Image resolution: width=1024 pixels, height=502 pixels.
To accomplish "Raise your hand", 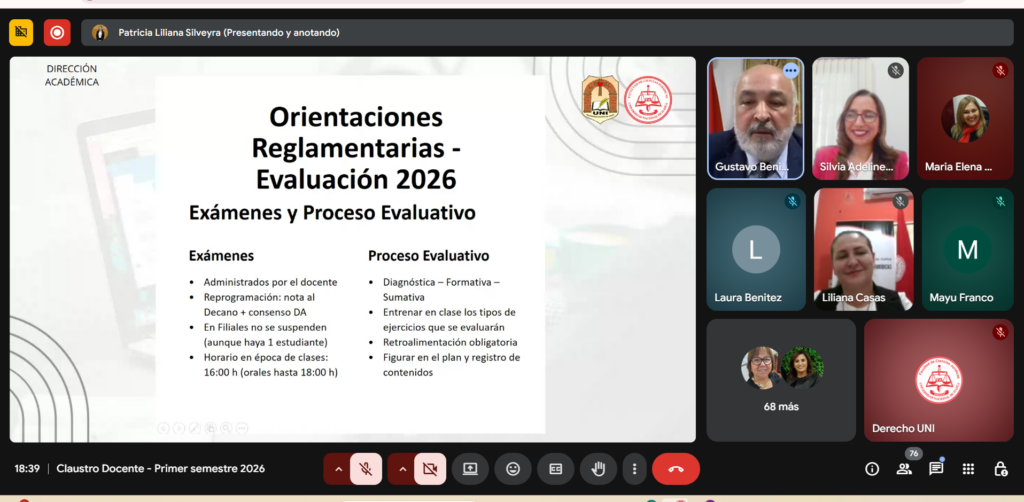I will coord(598,468).
